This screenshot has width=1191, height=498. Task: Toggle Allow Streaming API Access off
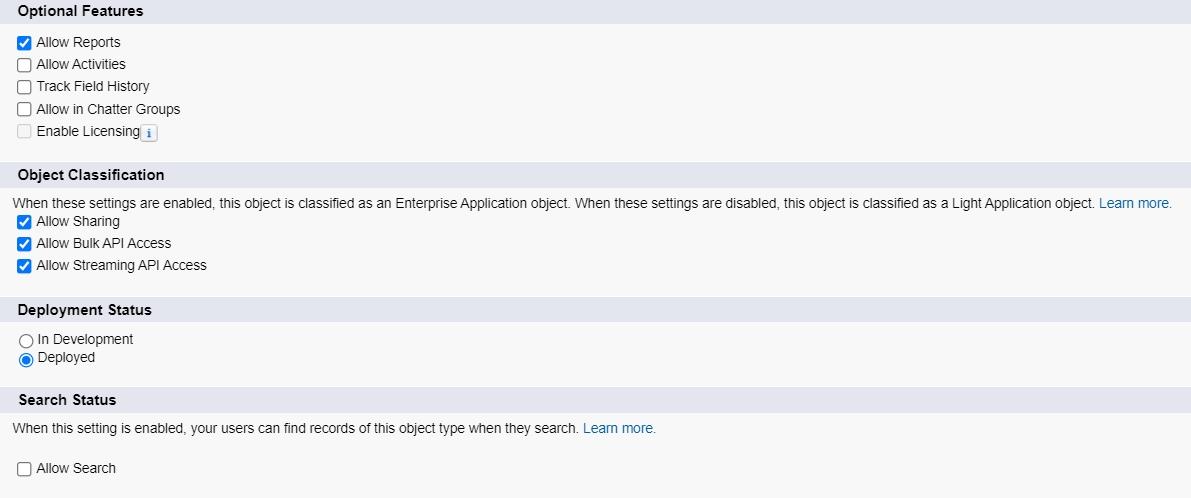(25, 266)
